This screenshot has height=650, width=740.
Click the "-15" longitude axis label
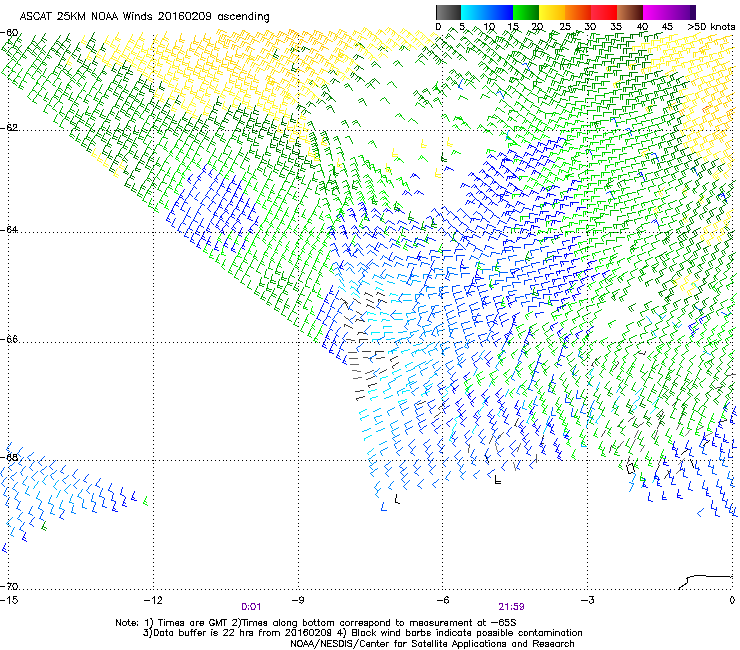point(9,600)
